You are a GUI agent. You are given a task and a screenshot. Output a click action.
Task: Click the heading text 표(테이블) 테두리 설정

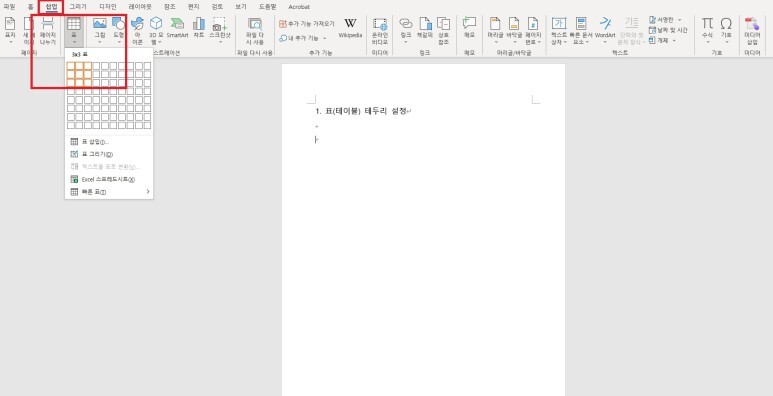point(365,111)
